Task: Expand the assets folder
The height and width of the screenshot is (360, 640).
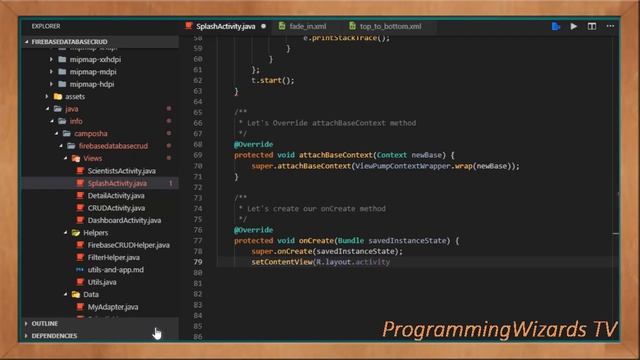Action: click(x=47, y=97)
